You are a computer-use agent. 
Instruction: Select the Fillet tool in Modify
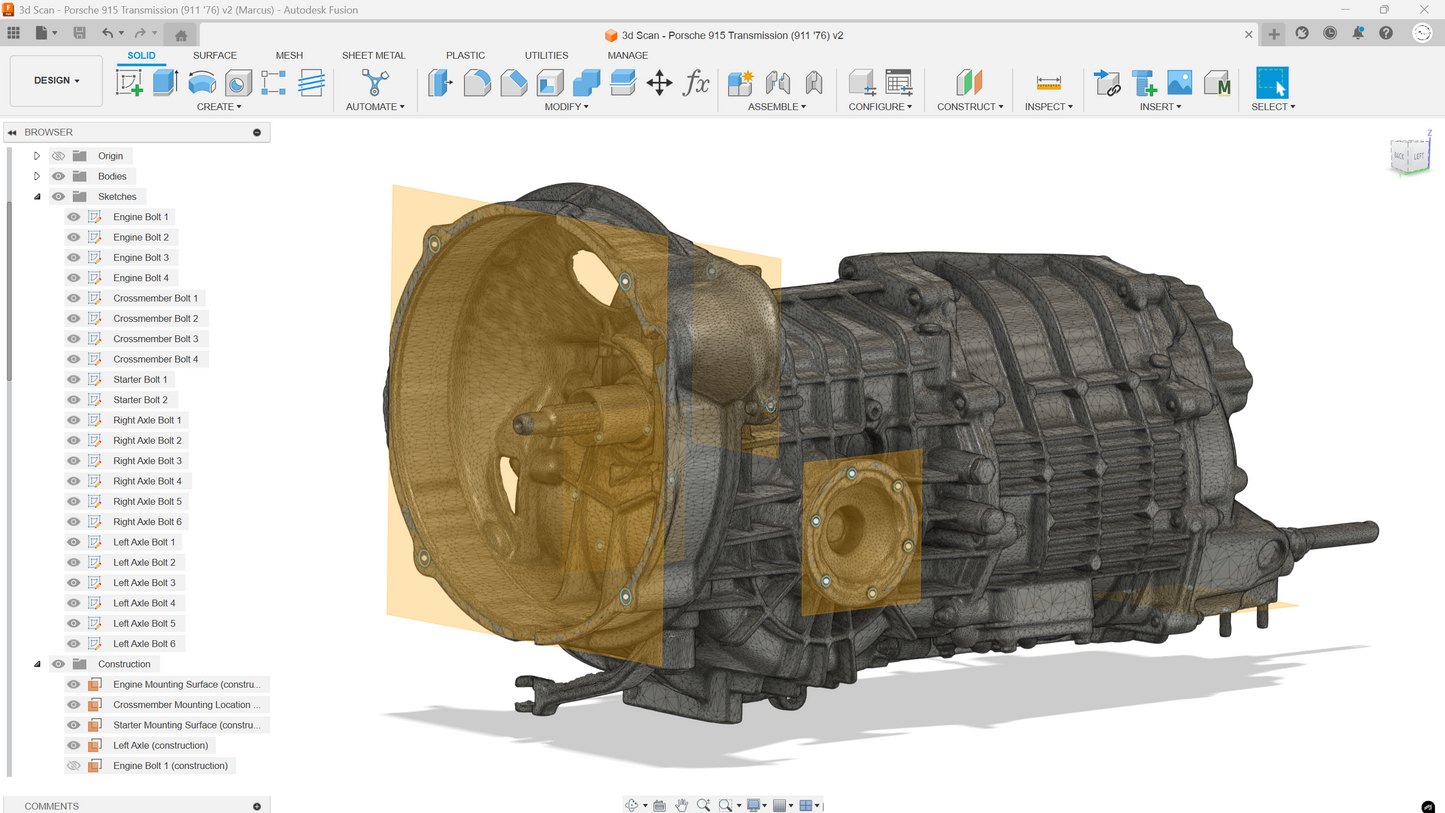(477, 83)
